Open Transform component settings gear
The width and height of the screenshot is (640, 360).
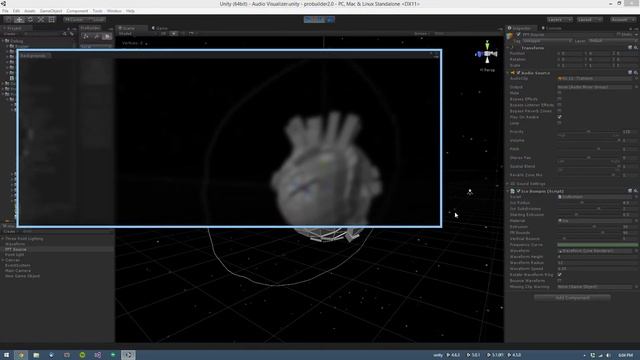click(x=636, y=48)
